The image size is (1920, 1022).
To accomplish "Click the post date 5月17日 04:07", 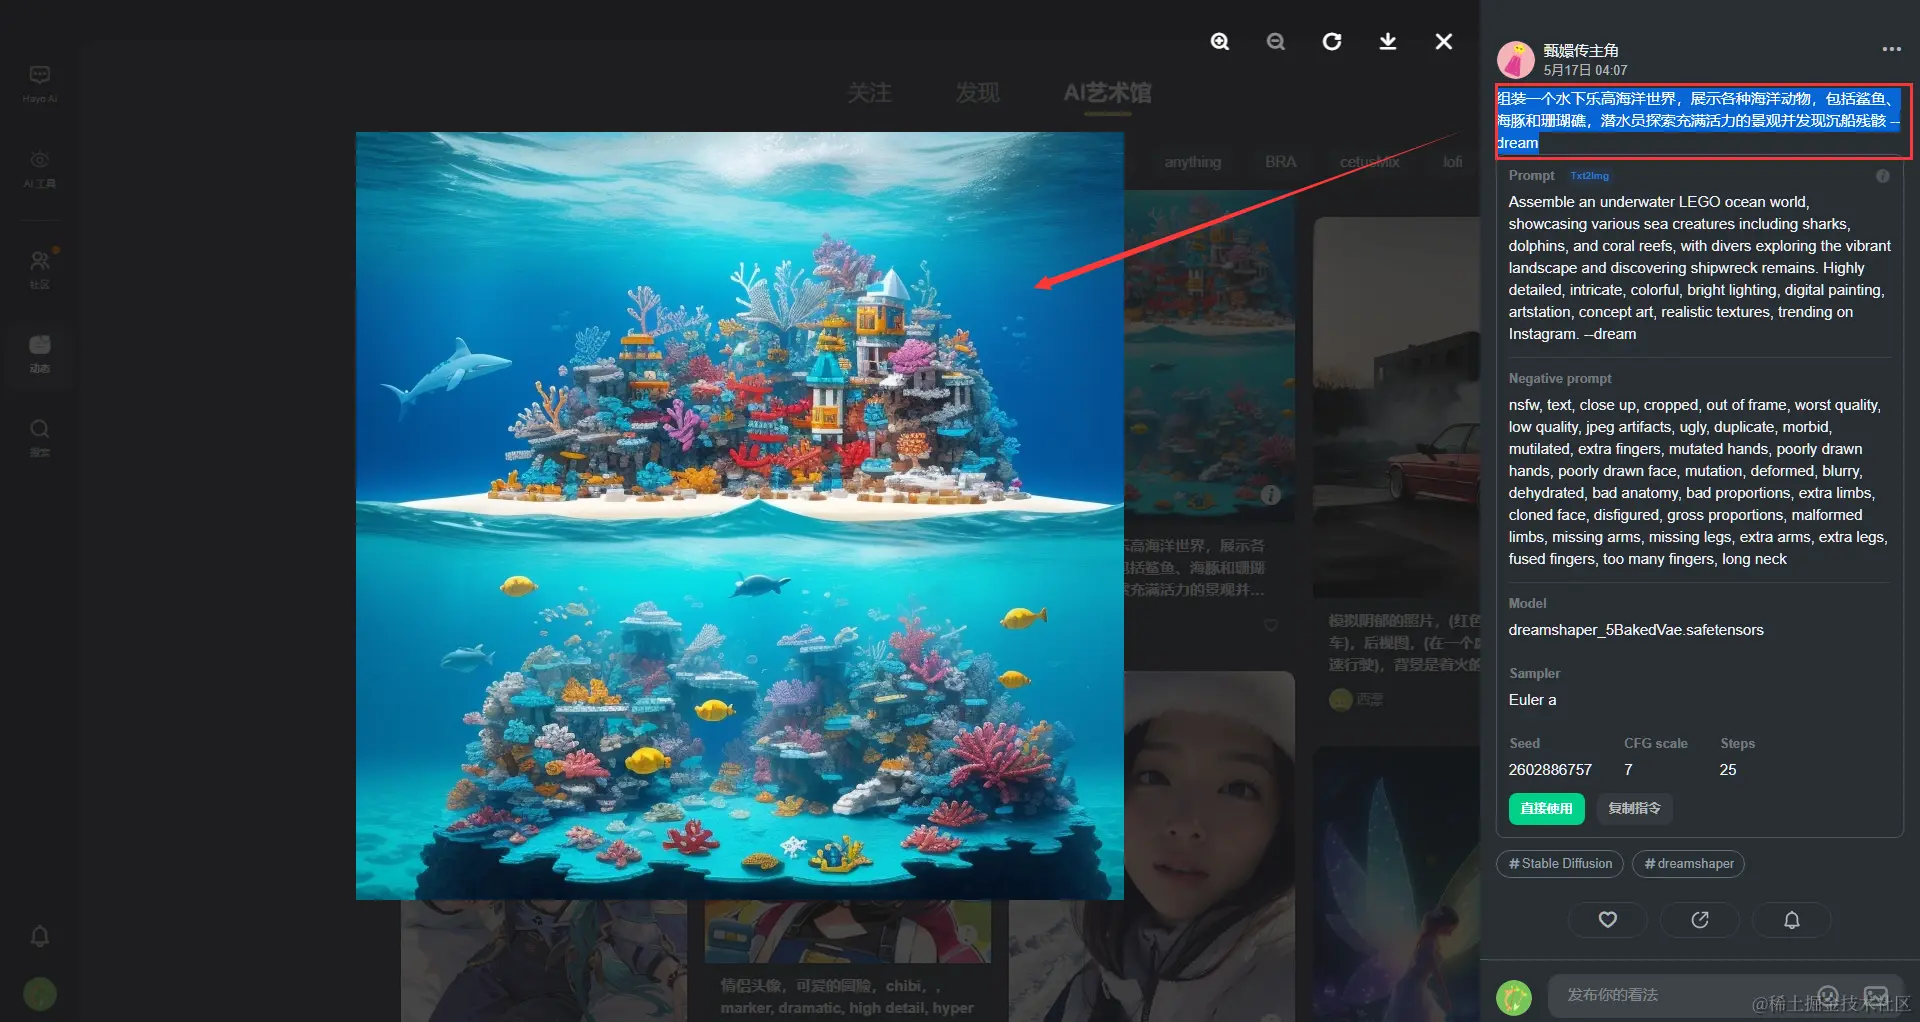I will coord(1585,71).
